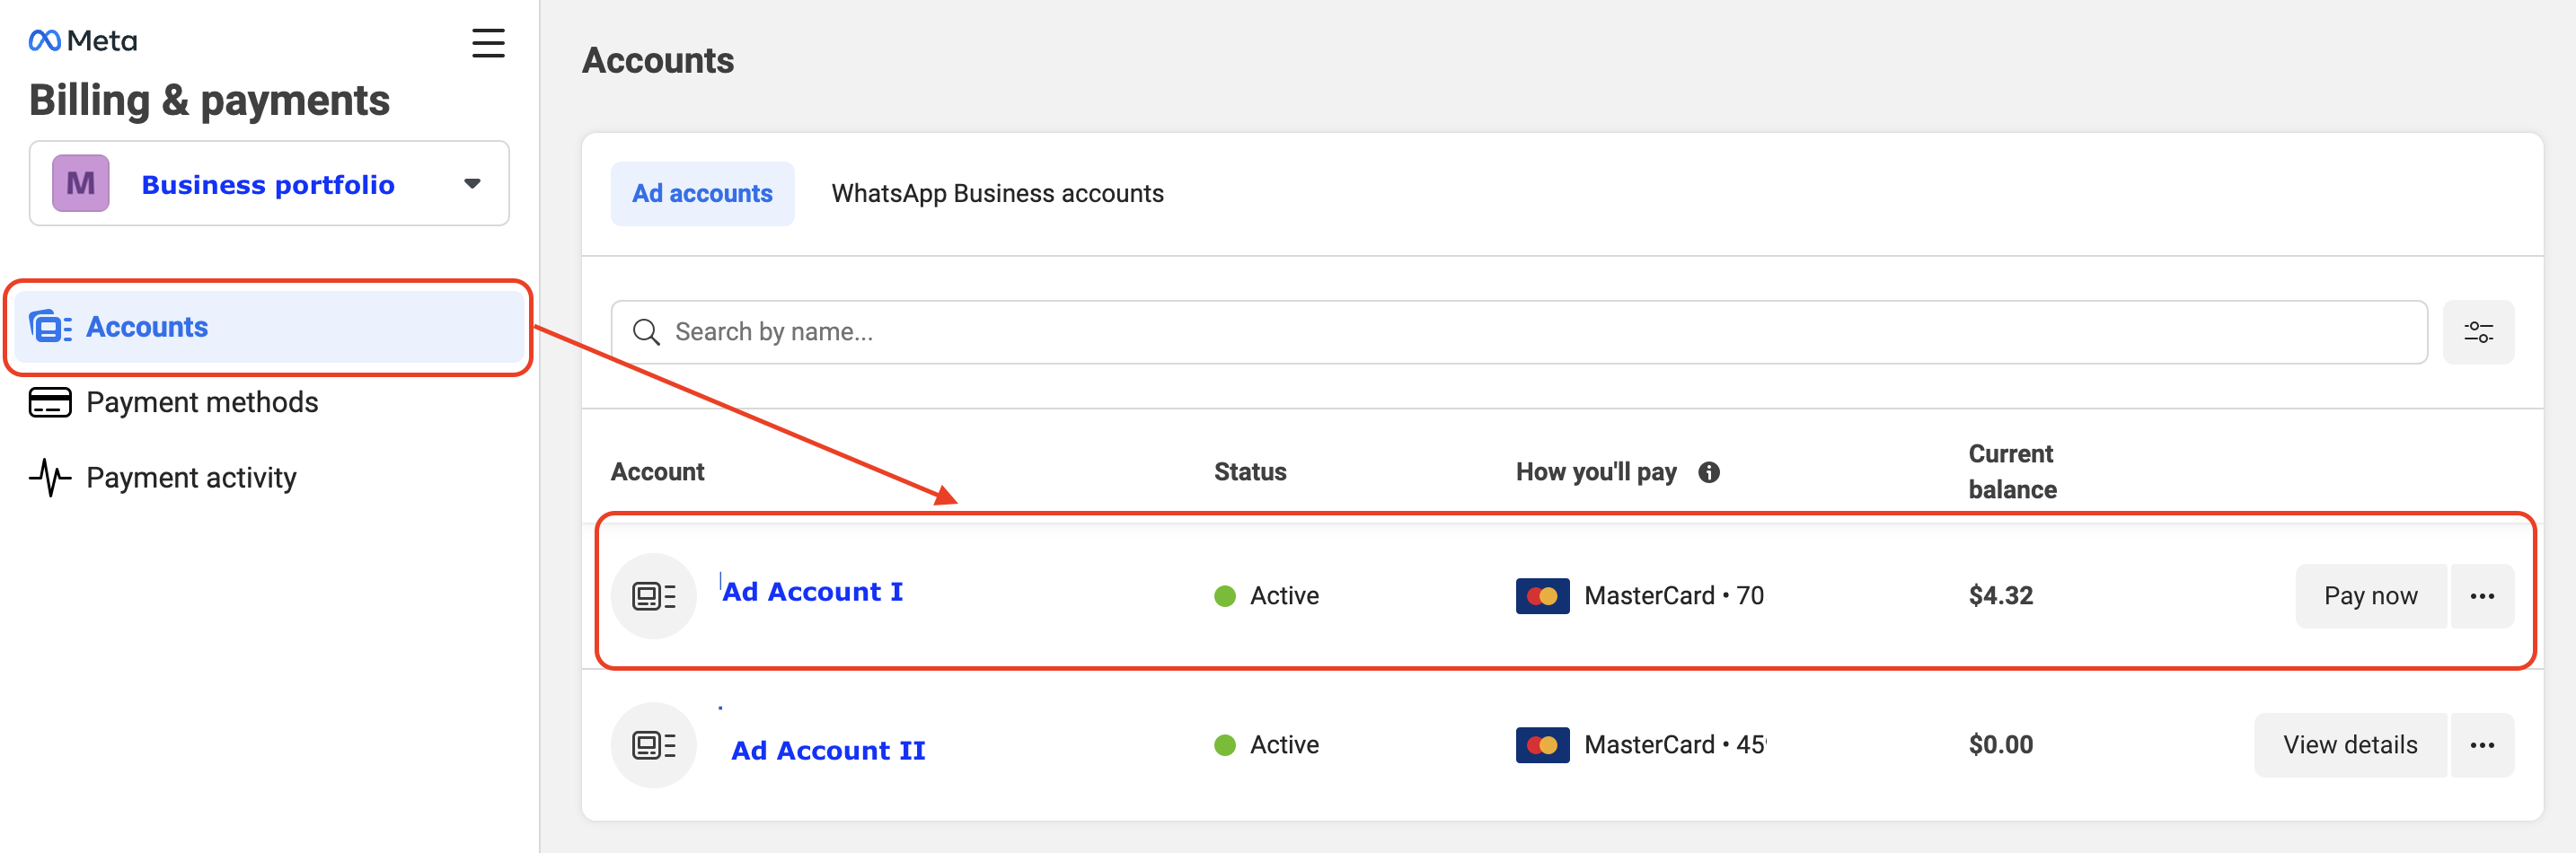The width and height of the screenshot is (2576, 853).
Task: Click Ad Account I row icon
Action: 653,596
